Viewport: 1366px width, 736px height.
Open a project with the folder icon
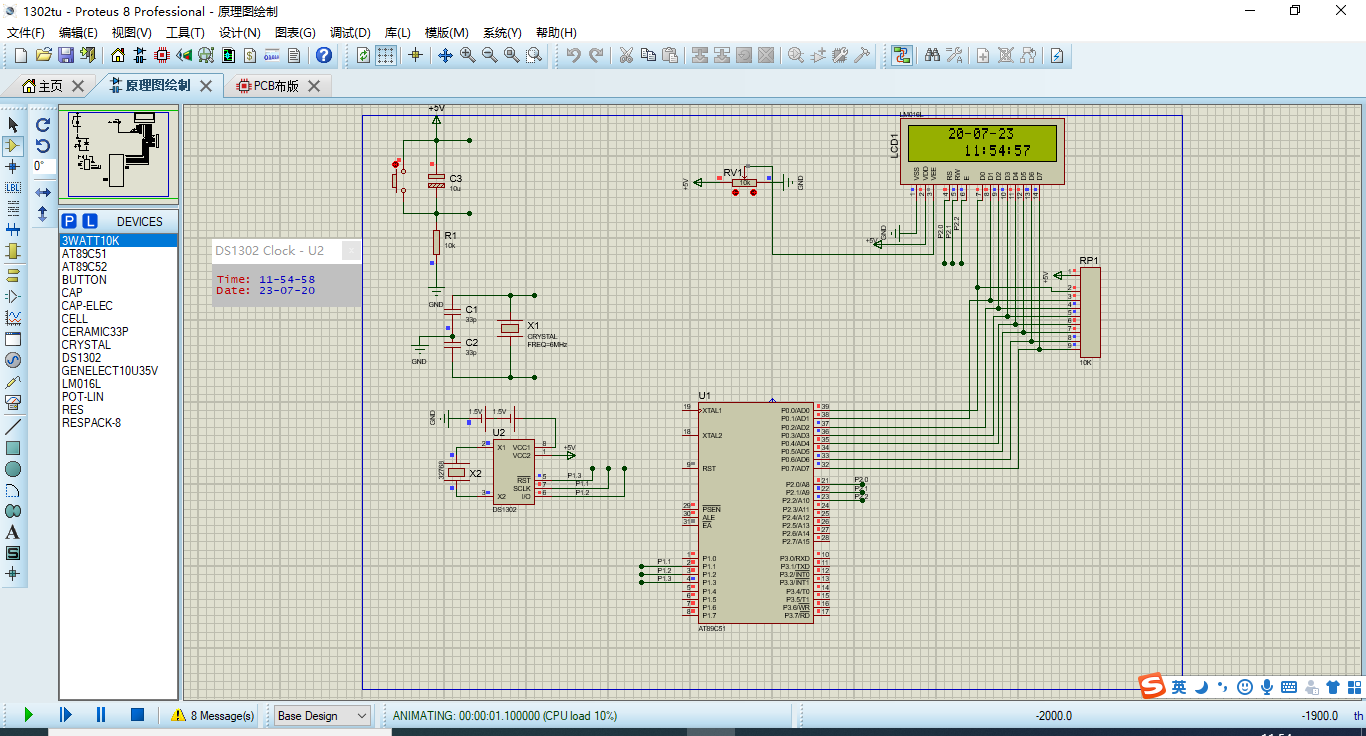(x=43, y=55)
